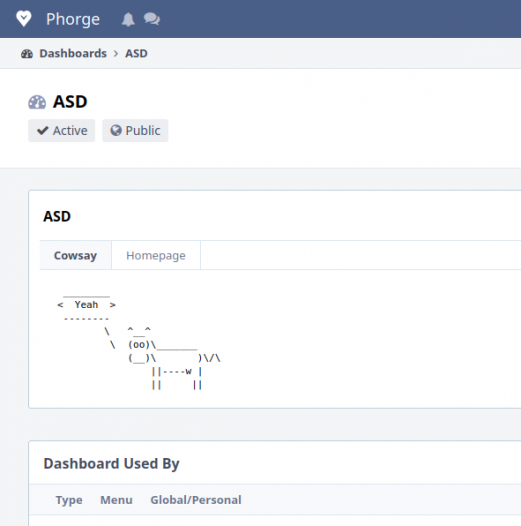Click the ASD panel header title
Screen dimensions: 521x526
point(57,216)
